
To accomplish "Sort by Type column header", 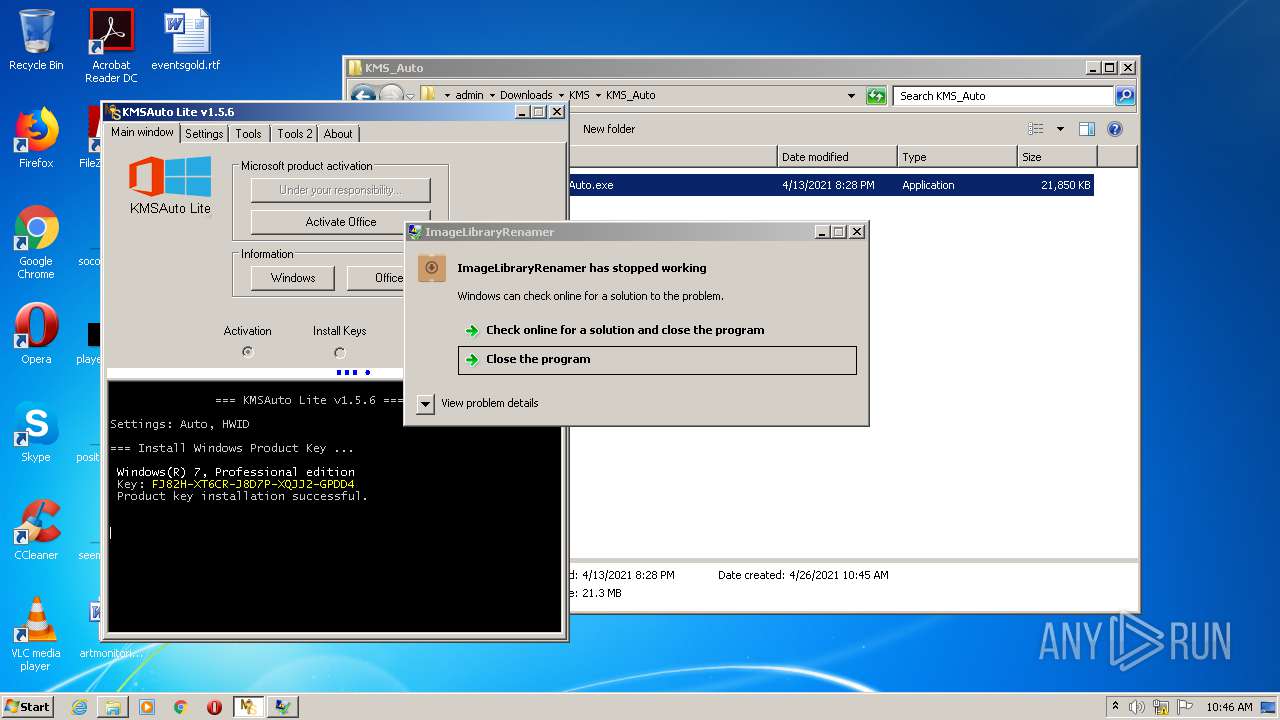I will coord(957,157).
